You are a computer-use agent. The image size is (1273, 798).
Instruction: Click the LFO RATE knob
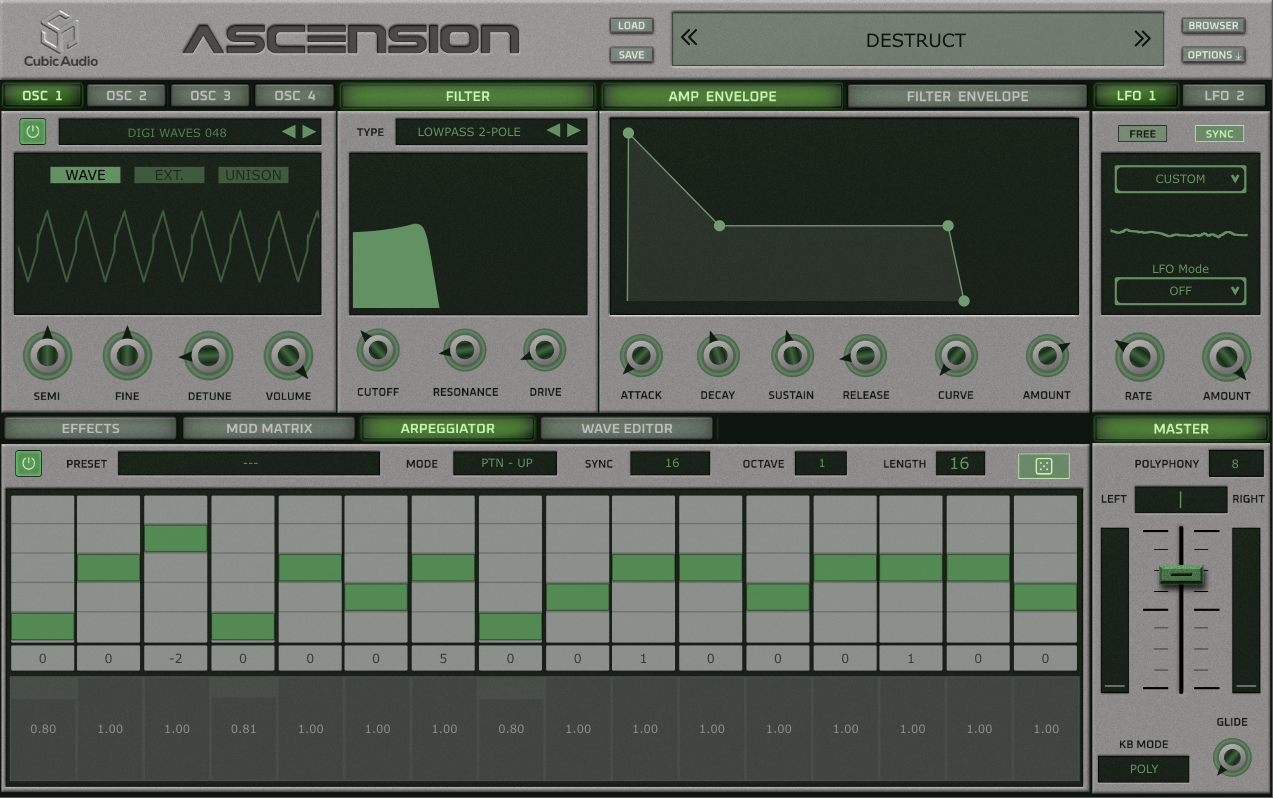(1139, 357)
